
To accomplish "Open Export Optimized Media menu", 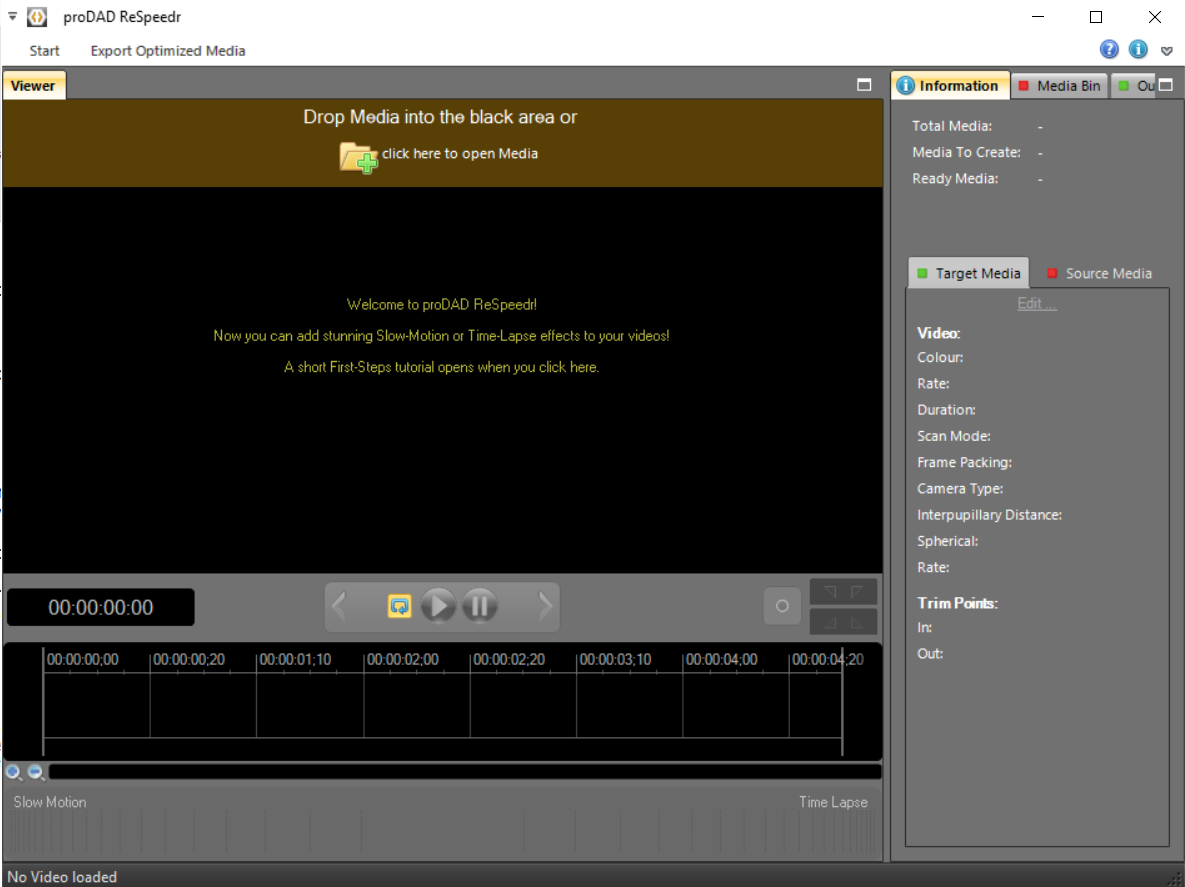I will 168,51.
